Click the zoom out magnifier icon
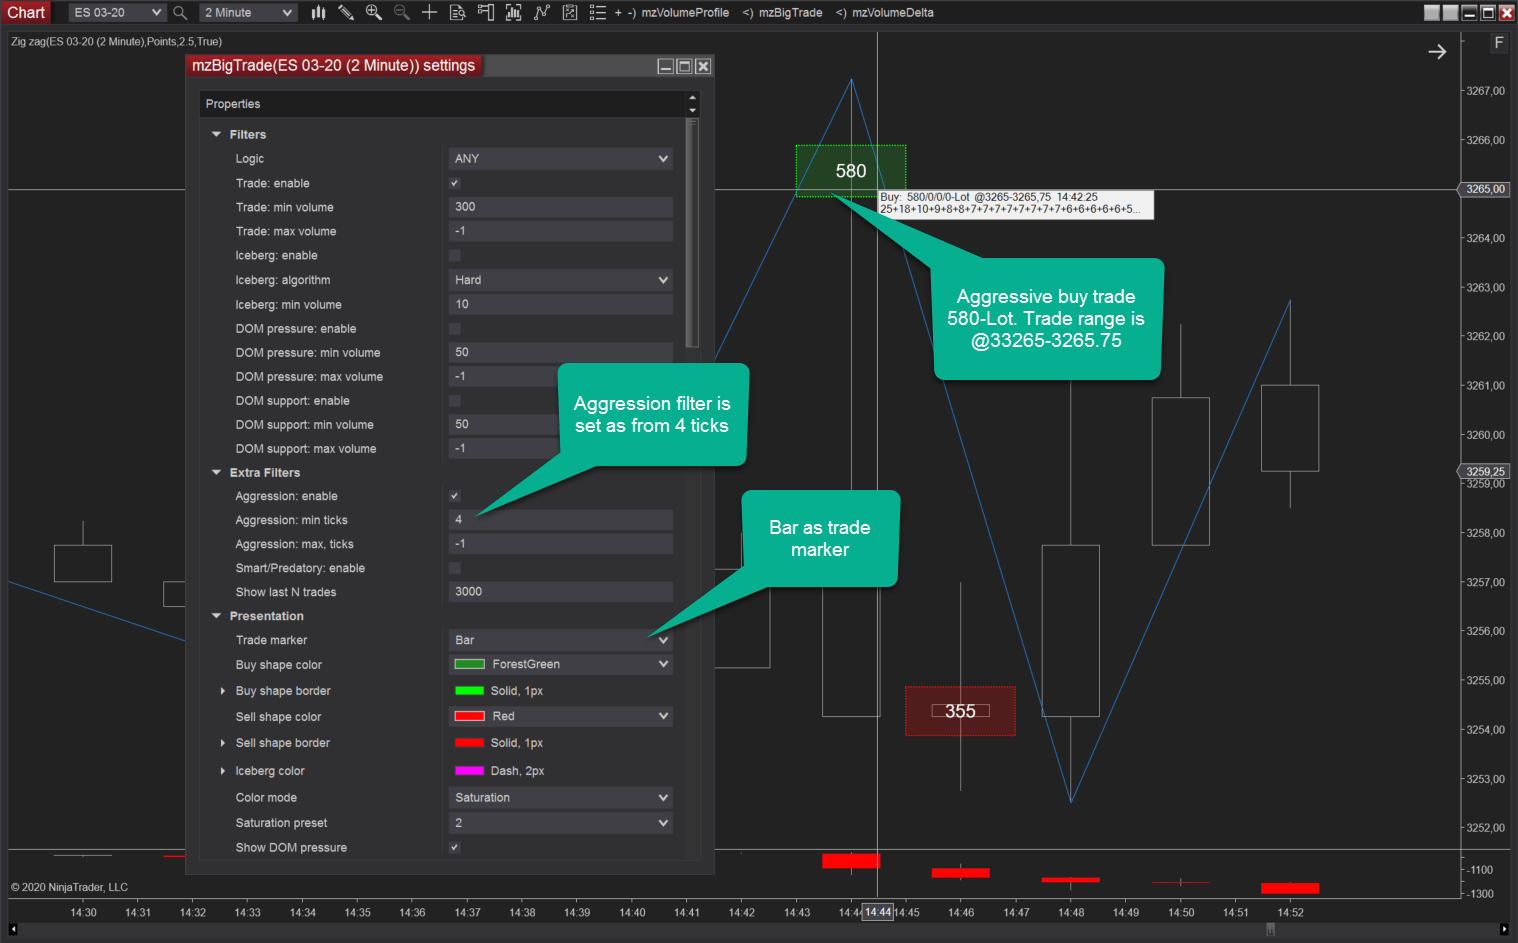The height and width of the screenshot is (943, 1518). [x=401, y=13]
